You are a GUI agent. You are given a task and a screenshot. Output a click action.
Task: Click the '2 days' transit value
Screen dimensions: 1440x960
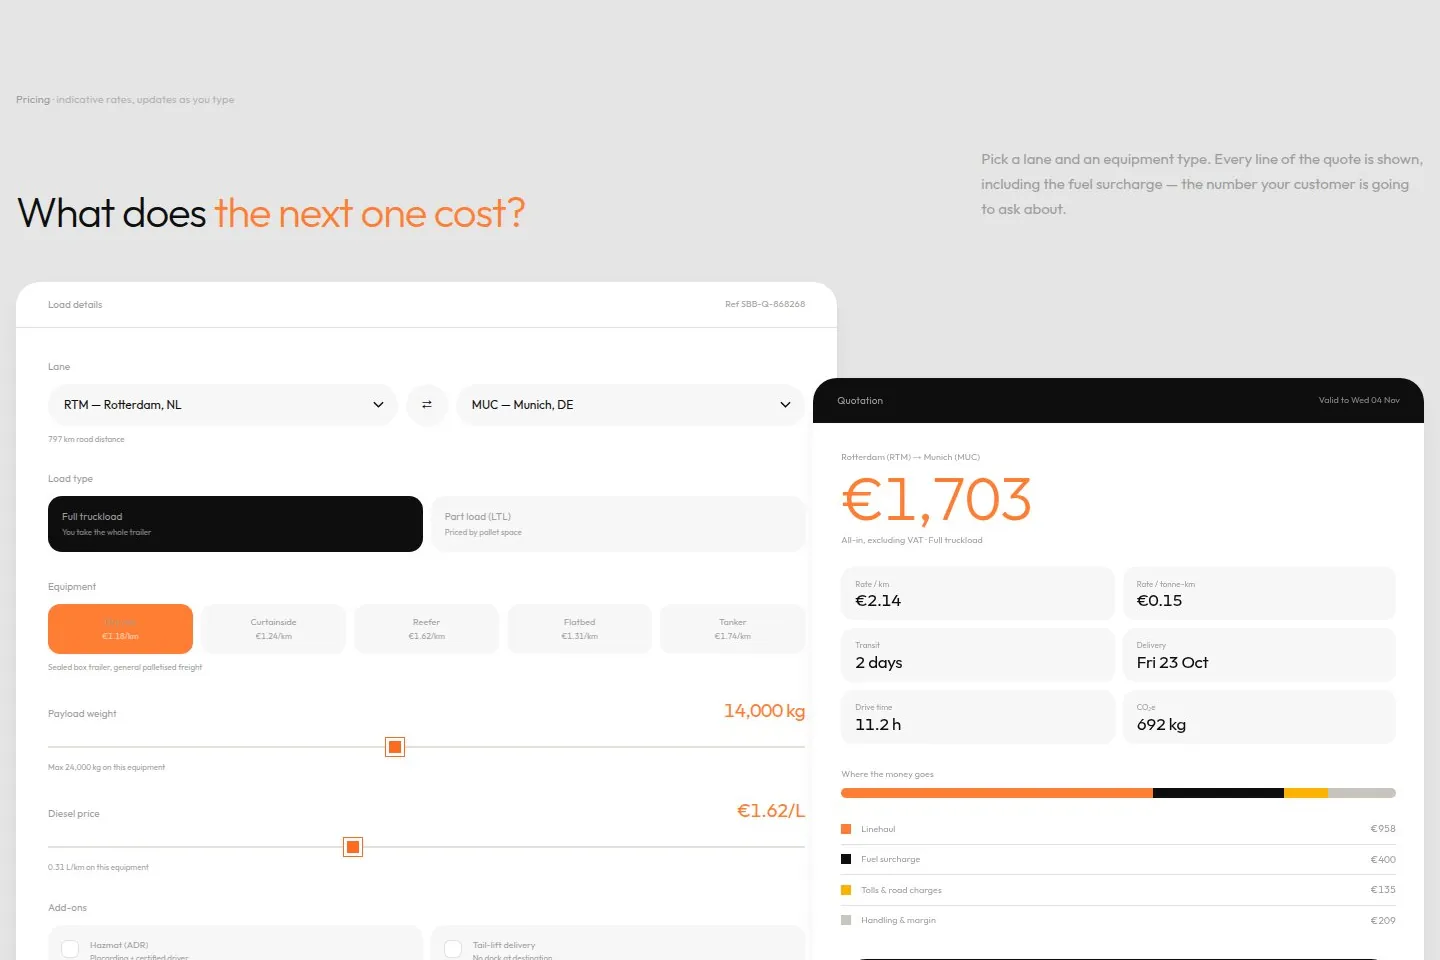click(x=879, y=663)
